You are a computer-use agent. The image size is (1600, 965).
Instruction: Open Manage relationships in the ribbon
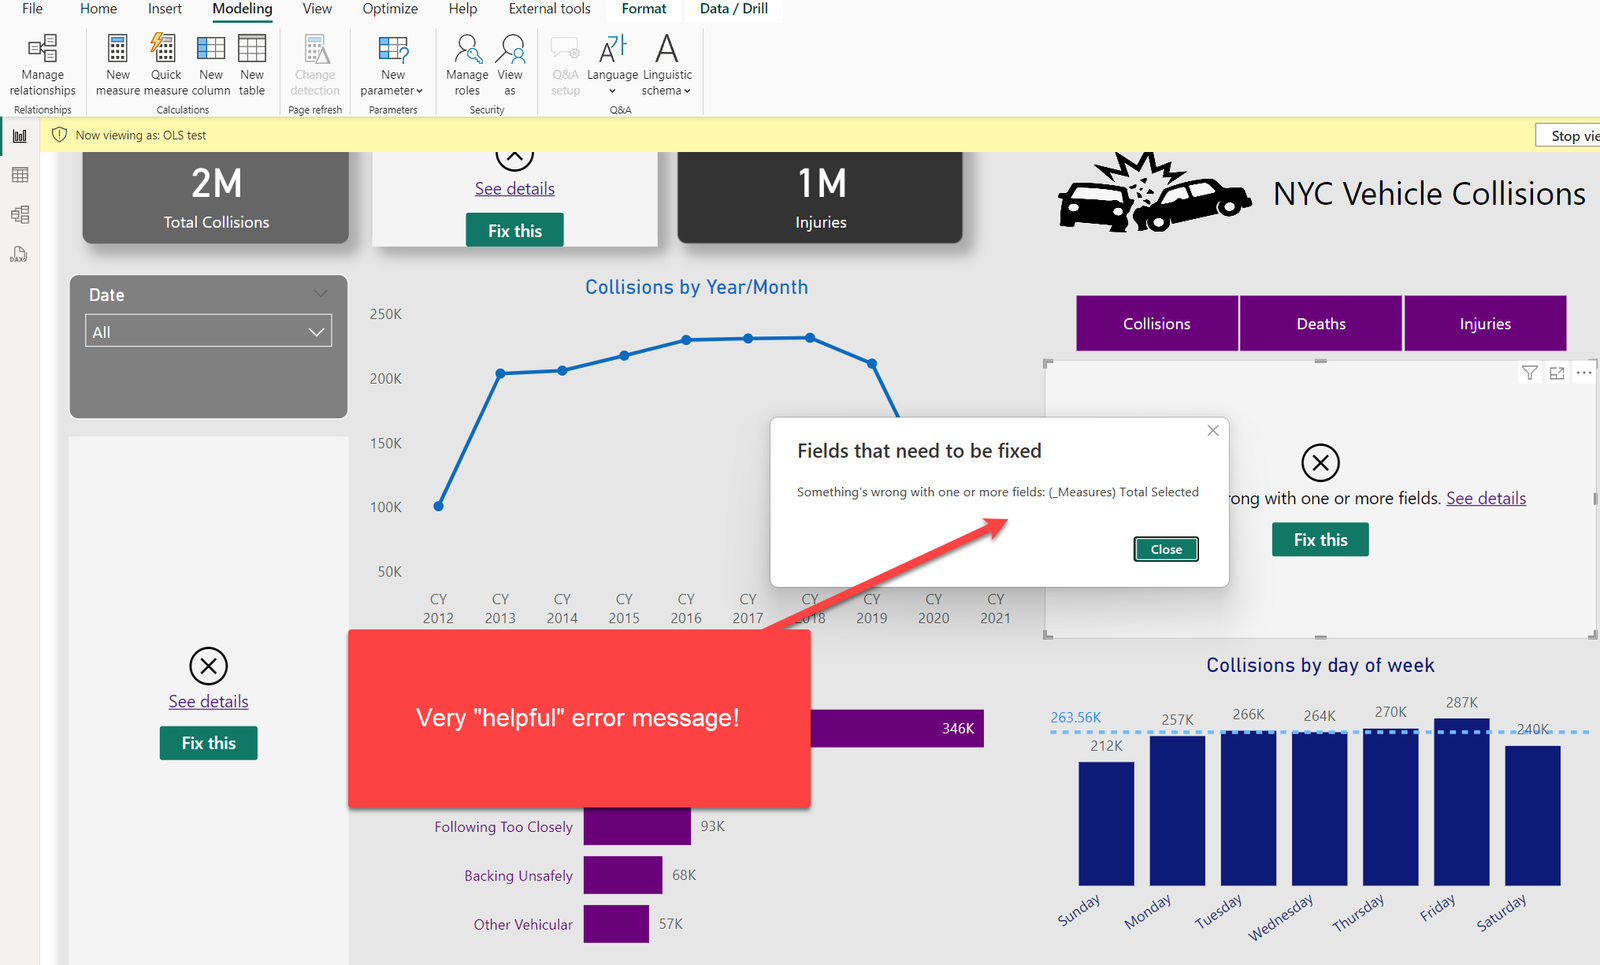tap(42, 65)
